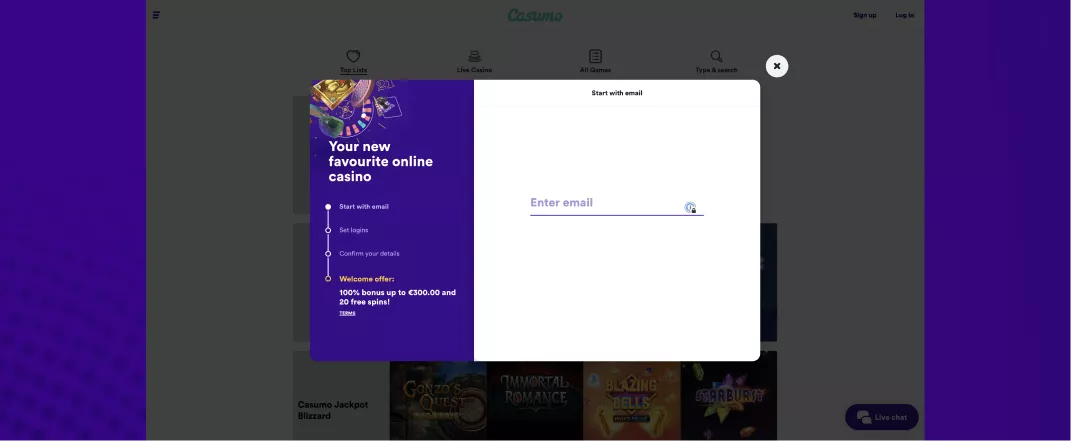Open the Type & search tab
The image size is (1071, 441).
716,61
